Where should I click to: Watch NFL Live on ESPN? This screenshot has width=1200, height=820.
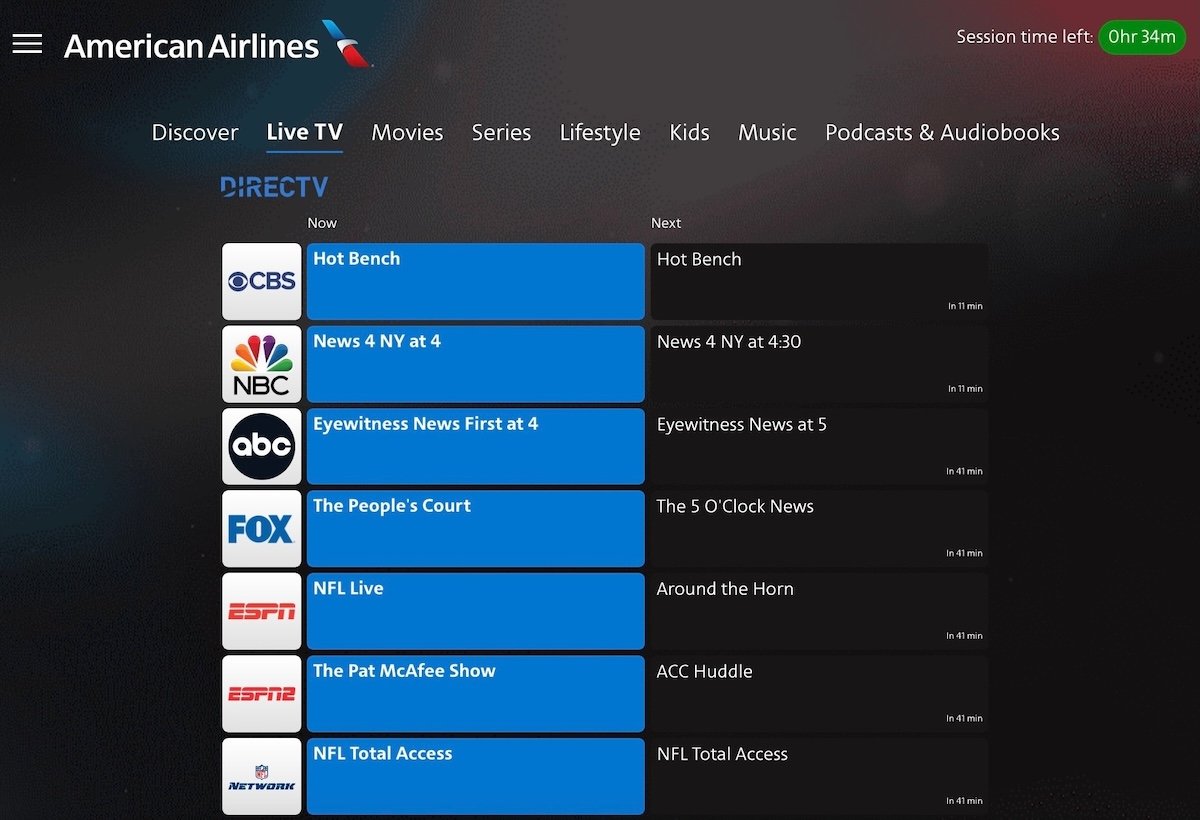tap(476, 612)
